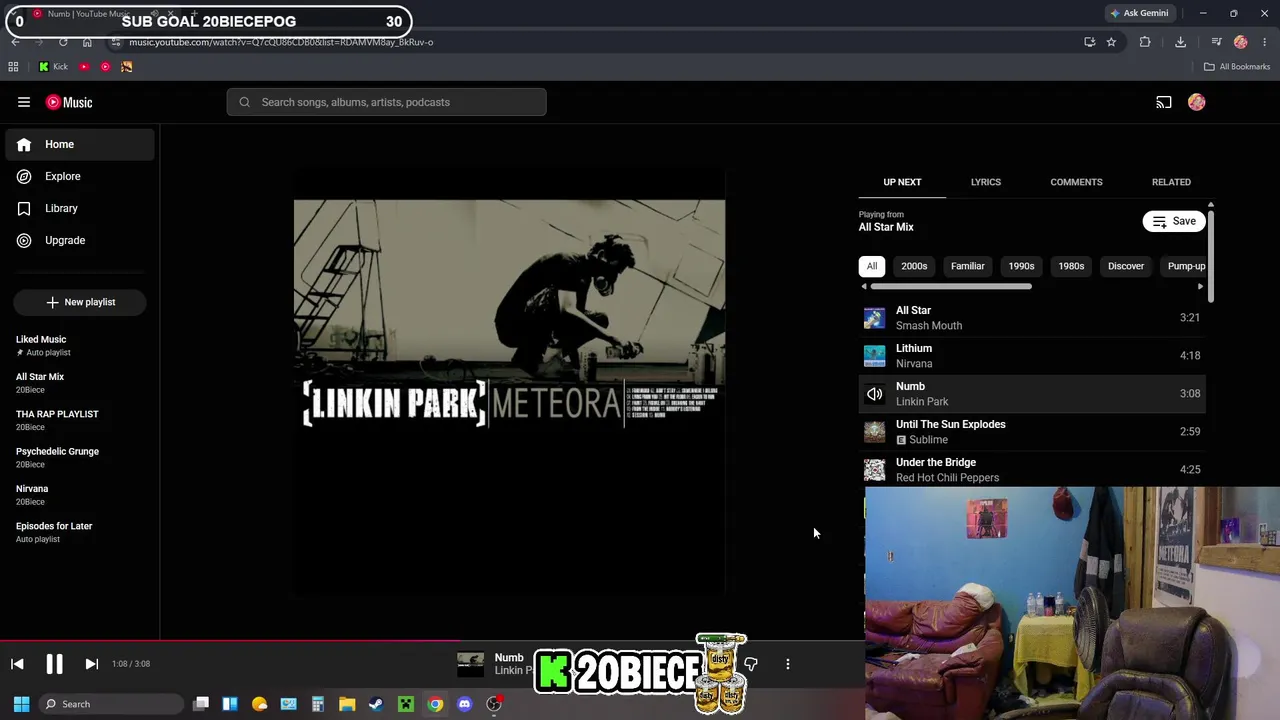
Task: Open the account profile avatar in YouTube Music
Action: point(1196,102)
